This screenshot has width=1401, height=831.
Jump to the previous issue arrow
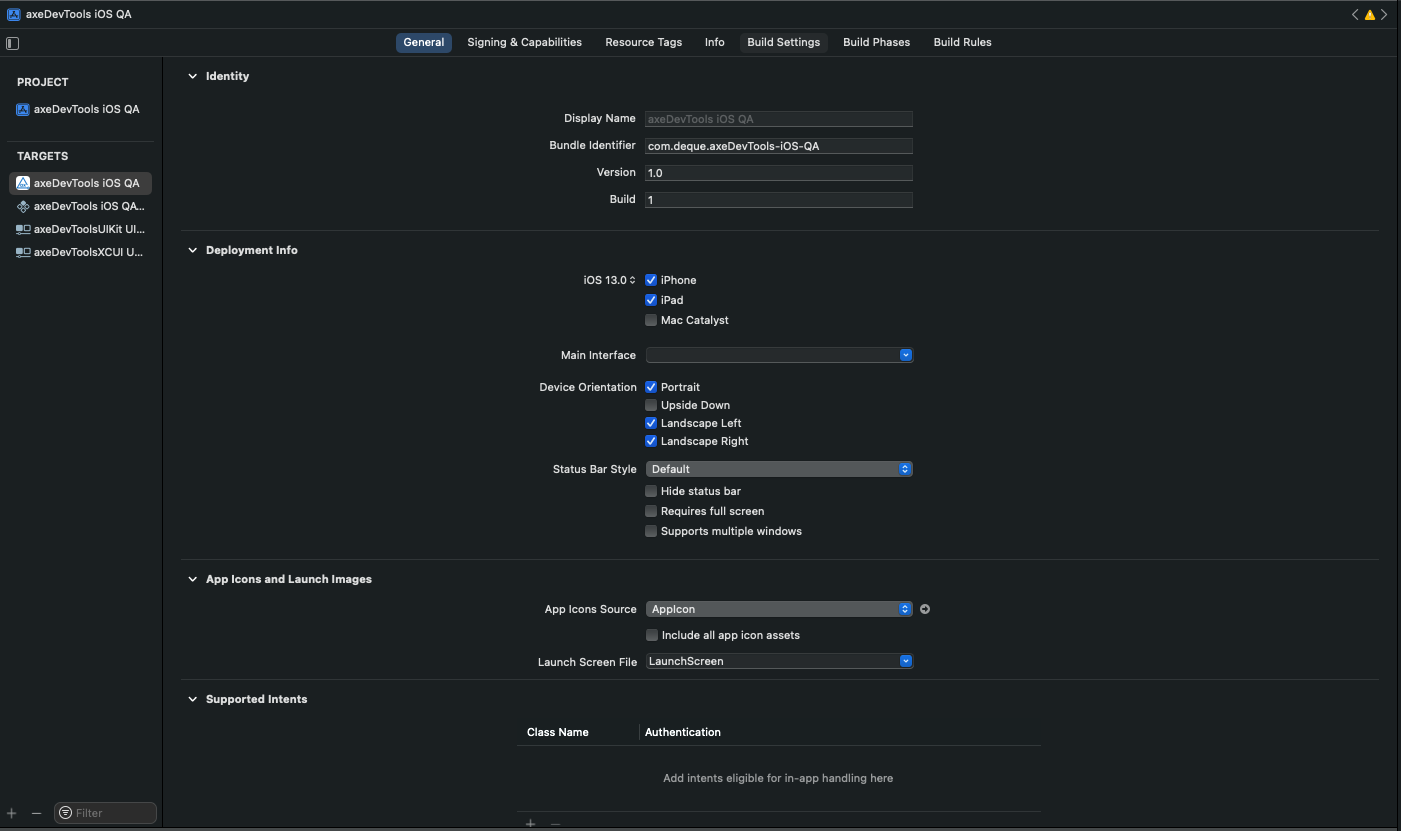point(1355,15)
